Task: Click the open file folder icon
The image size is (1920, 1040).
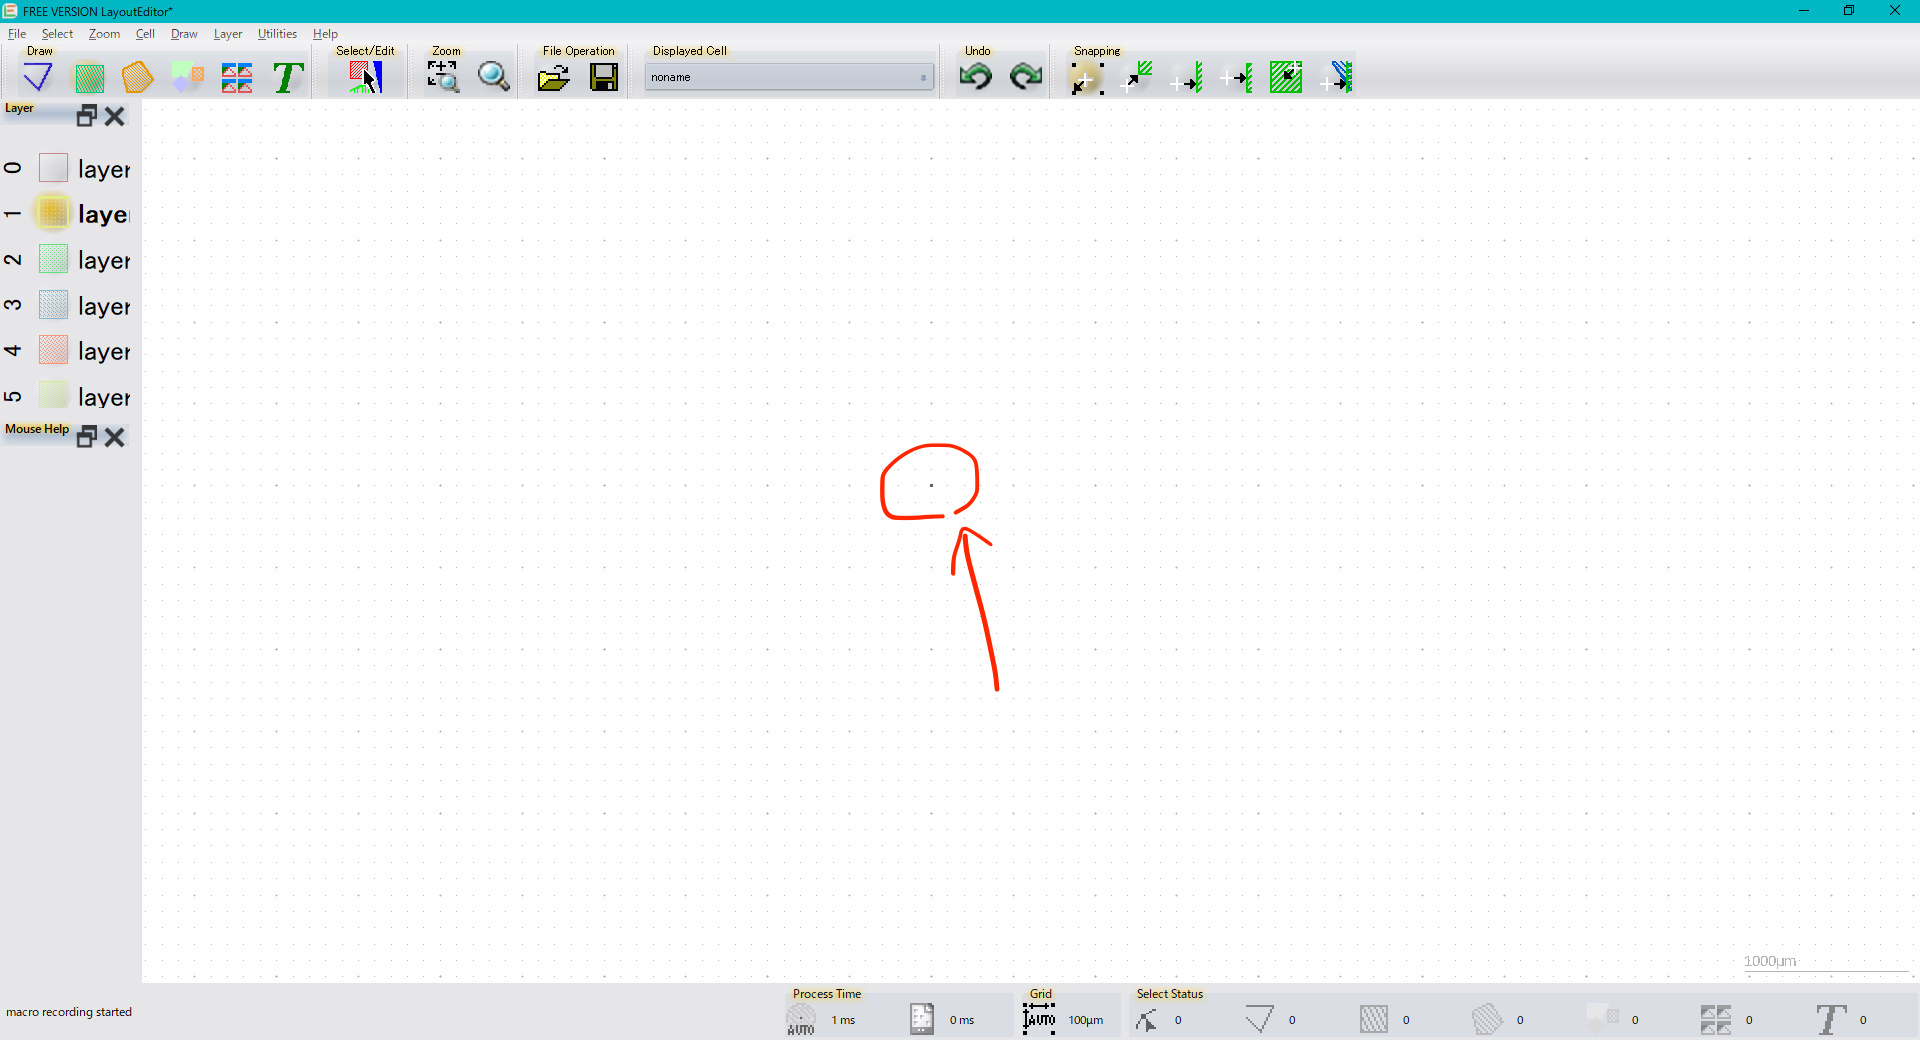Action: (553, 77)
